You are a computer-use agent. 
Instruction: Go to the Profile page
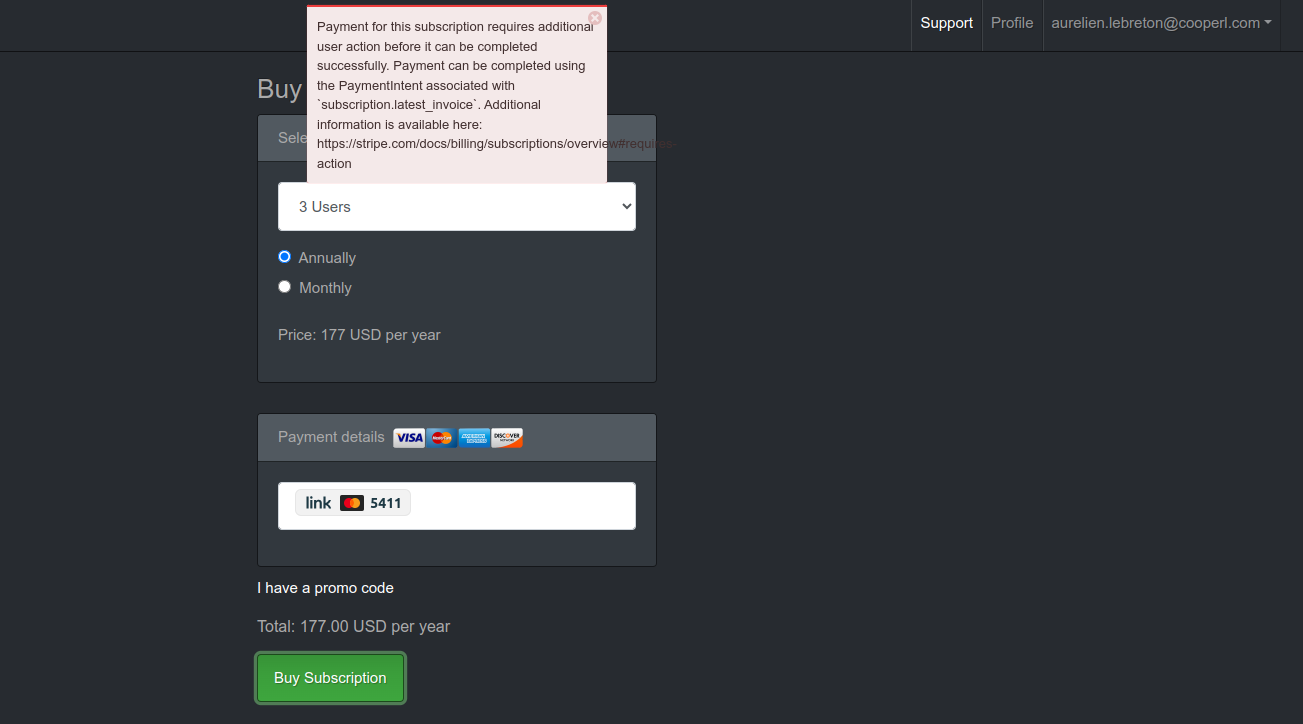(1012, 23)
